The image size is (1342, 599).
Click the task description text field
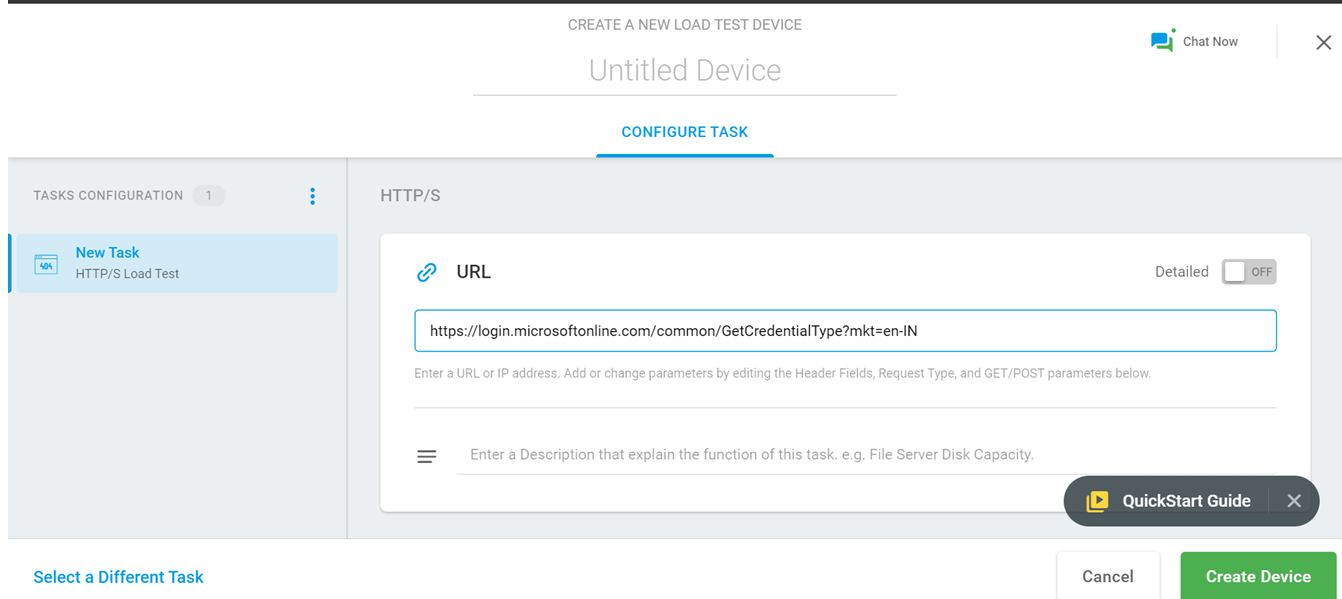(x=750, y=454)
